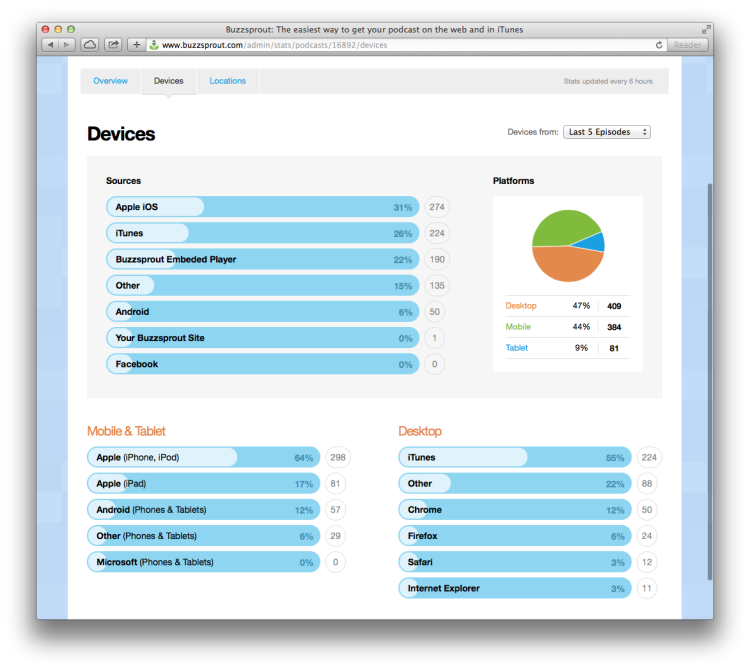Click the 88 count bubble

(x=647, y=483)
